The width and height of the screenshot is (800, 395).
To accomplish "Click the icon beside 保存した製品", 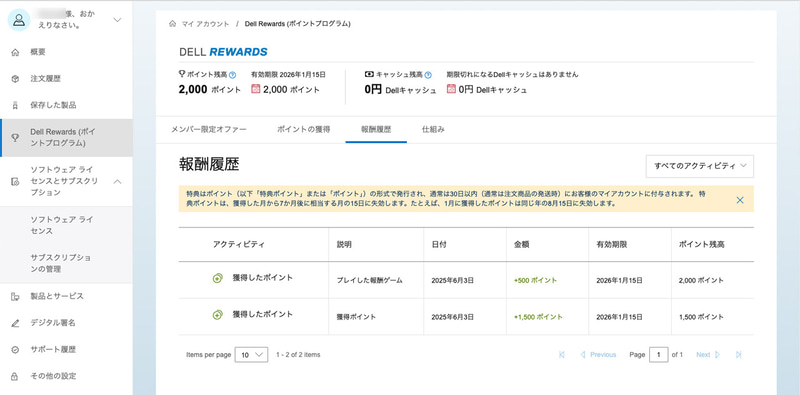I will pos(15,106).
